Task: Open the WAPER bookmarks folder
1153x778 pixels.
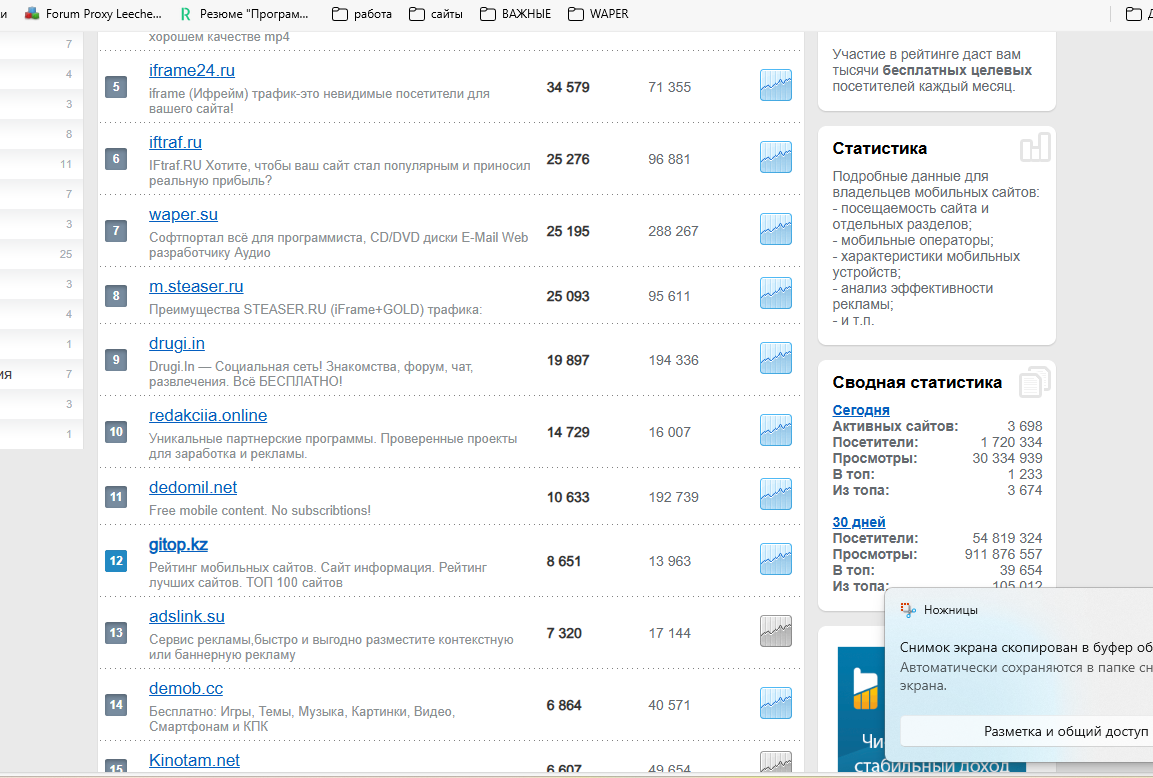Action: click(598, 14)
